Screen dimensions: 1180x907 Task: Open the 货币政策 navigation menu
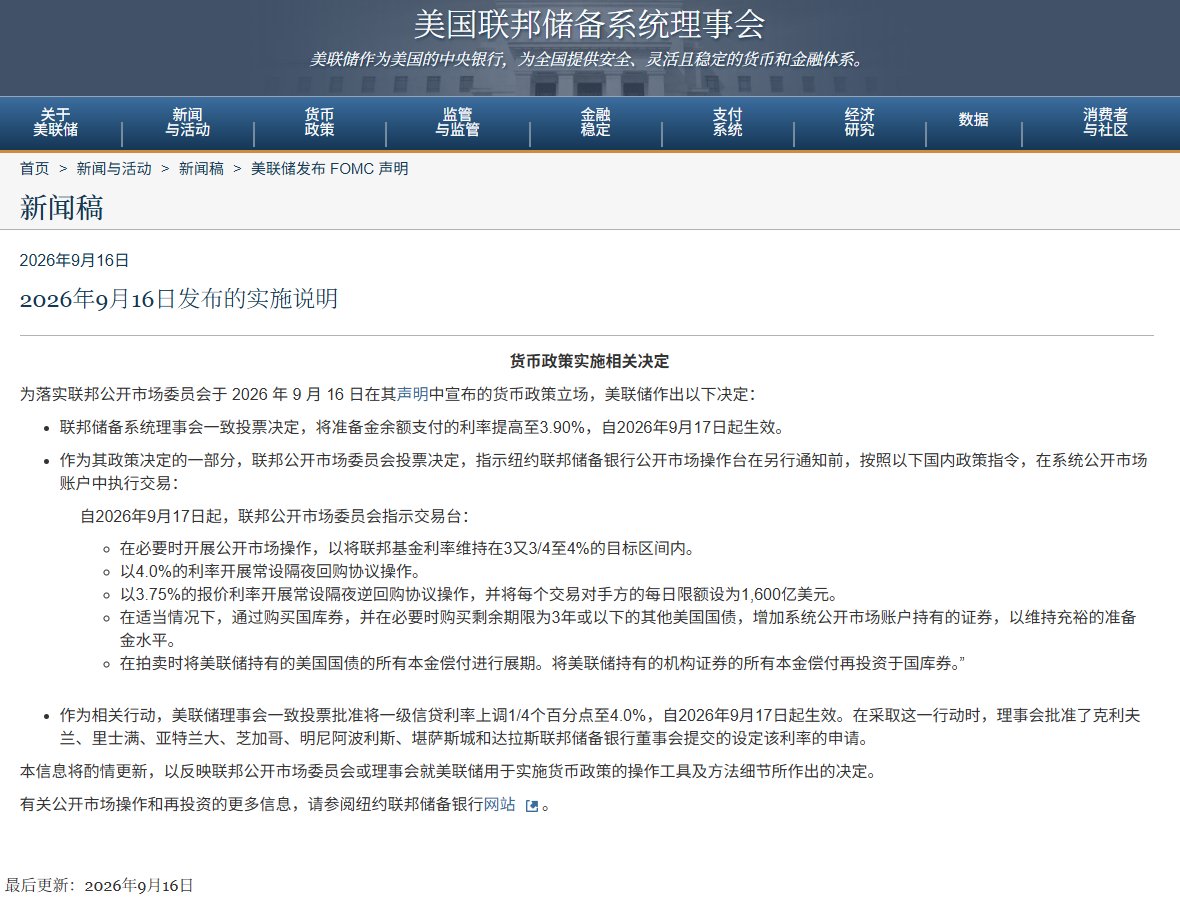[x=319, y=122]
